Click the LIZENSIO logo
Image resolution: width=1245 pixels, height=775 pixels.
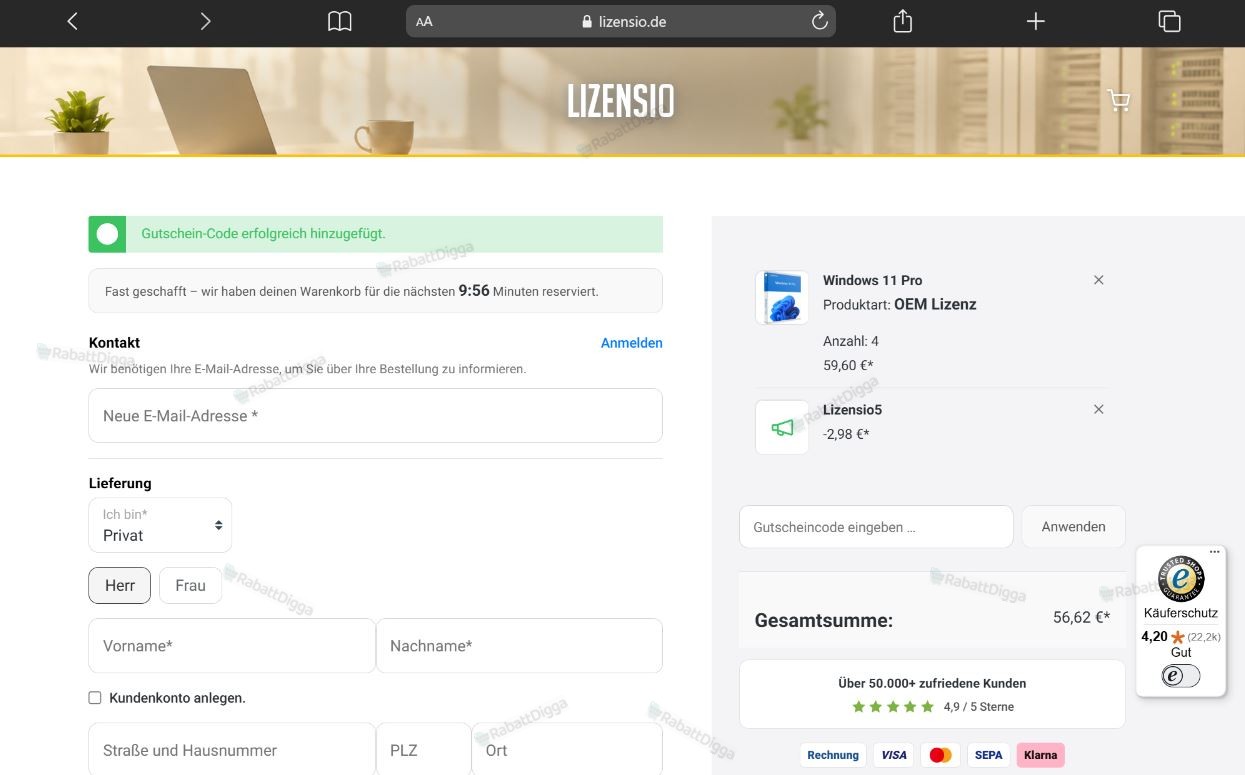(x=621, y=101)
